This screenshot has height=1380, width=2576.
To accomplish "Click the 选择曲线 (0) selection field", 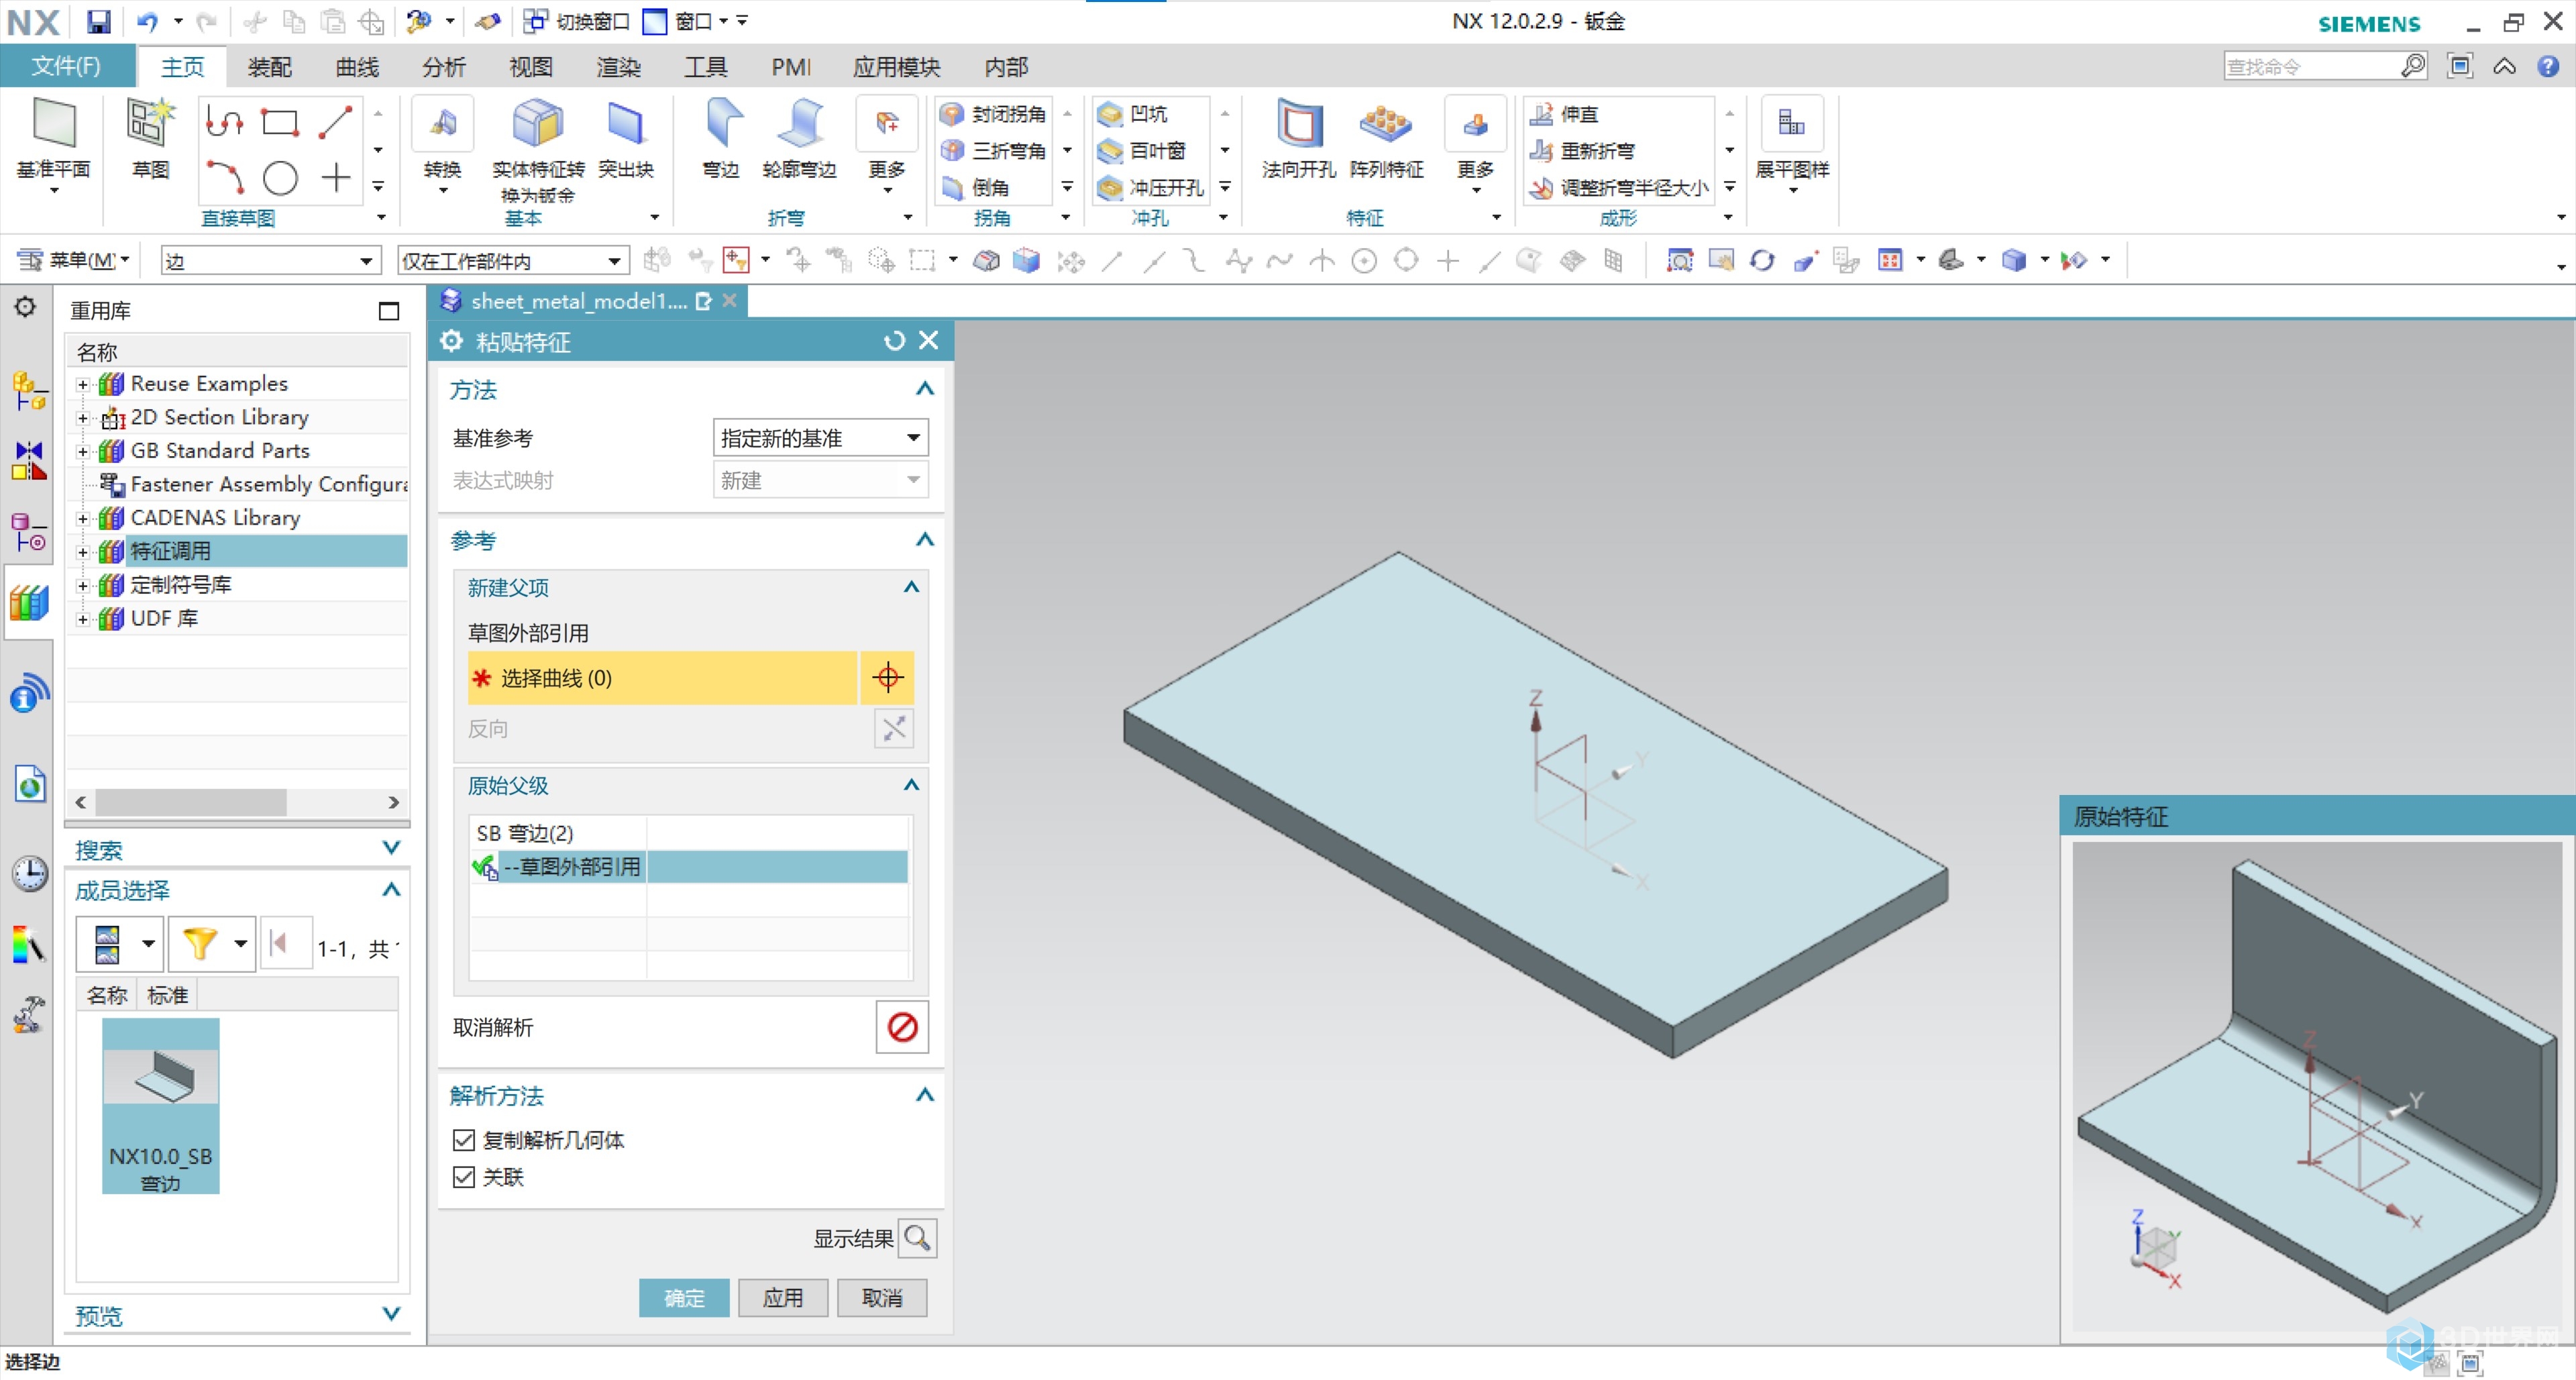I will [x=662, y=678].
